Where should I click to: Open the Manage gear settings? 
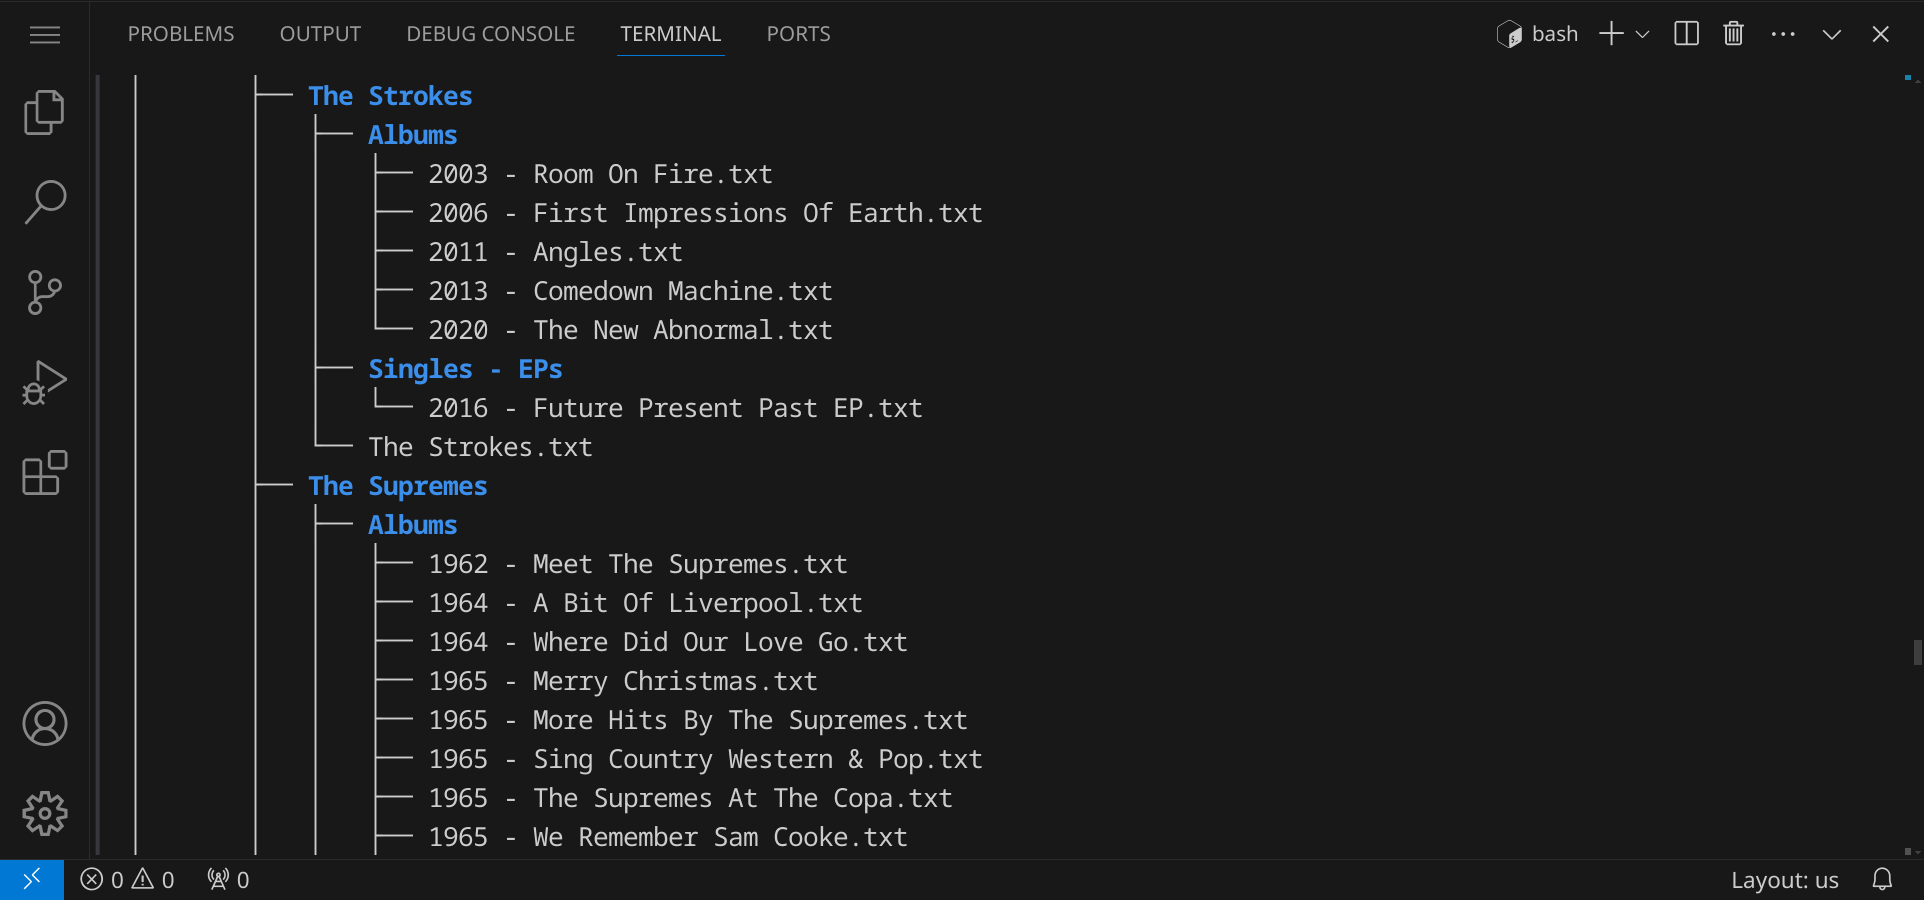pyautogui.click(x=44, y=814)
